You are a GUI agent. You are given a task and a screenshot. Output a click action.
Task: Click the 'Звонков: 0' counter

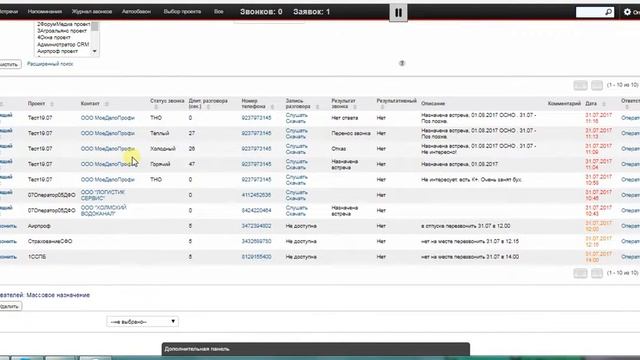pyautogui.click(x=261, y=12)
